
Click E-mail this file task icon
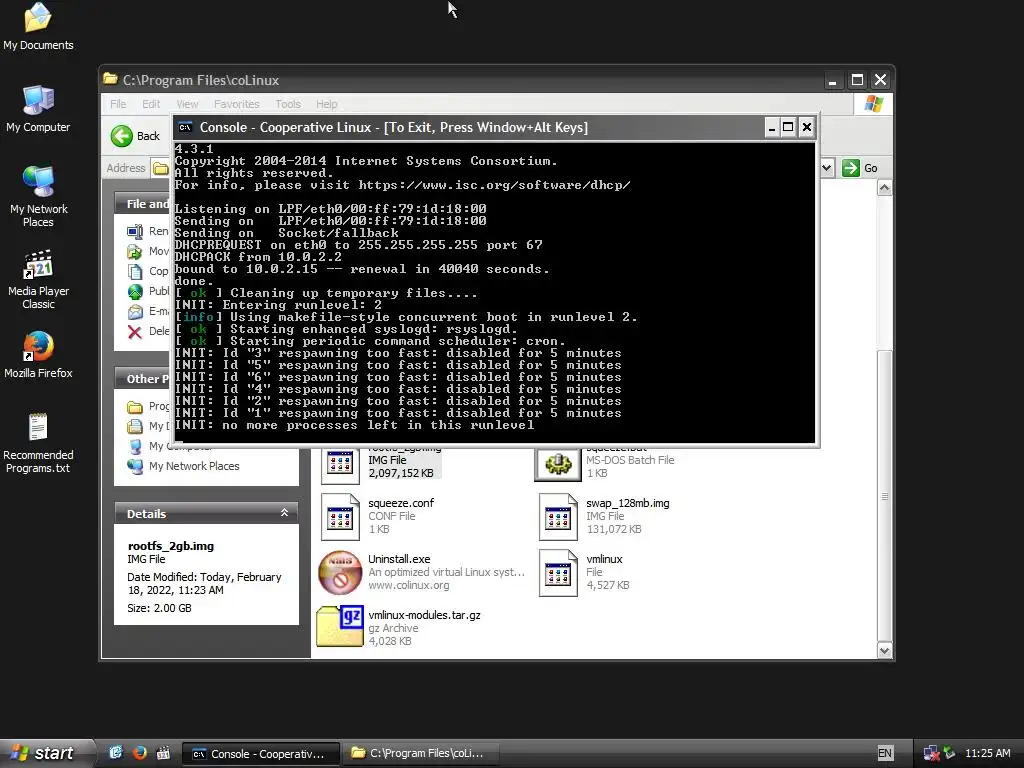[x=135, y=312]
